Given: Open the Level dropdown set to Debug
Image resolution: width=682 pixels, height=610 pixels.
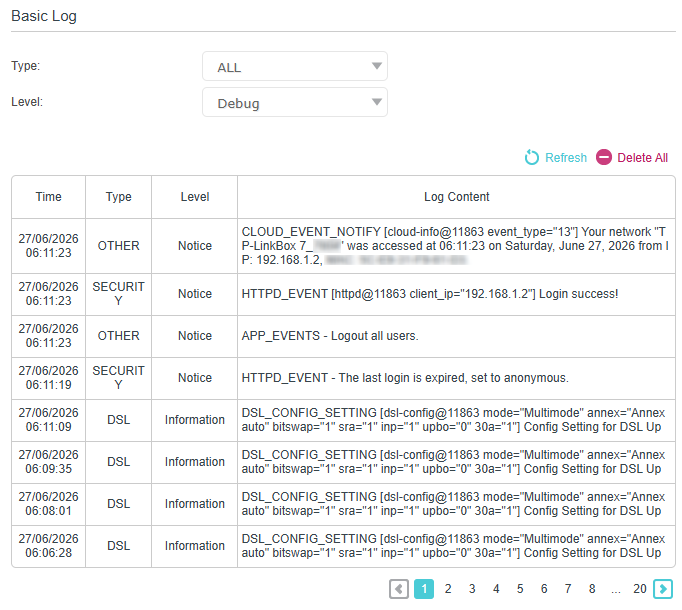Looking at the screenshot, I should coord(295,102).
